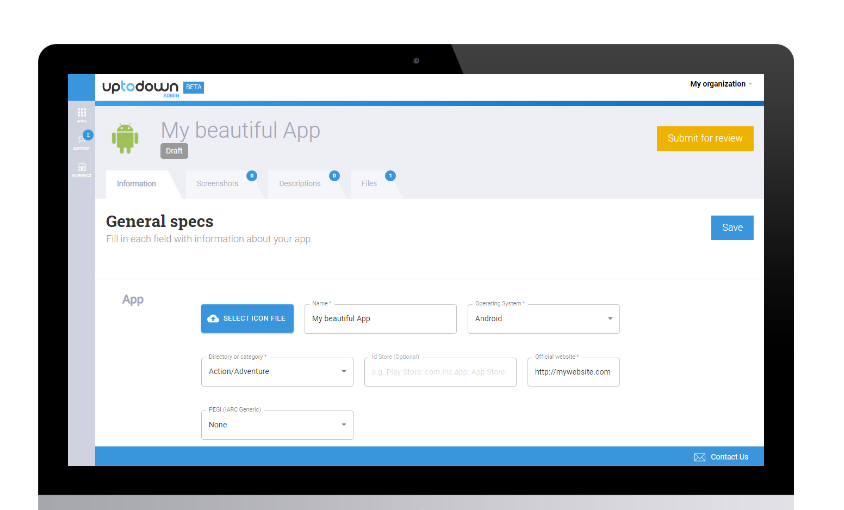Click the My beautiful App title
Screen dimensions: 844x510
pos(241,130)
